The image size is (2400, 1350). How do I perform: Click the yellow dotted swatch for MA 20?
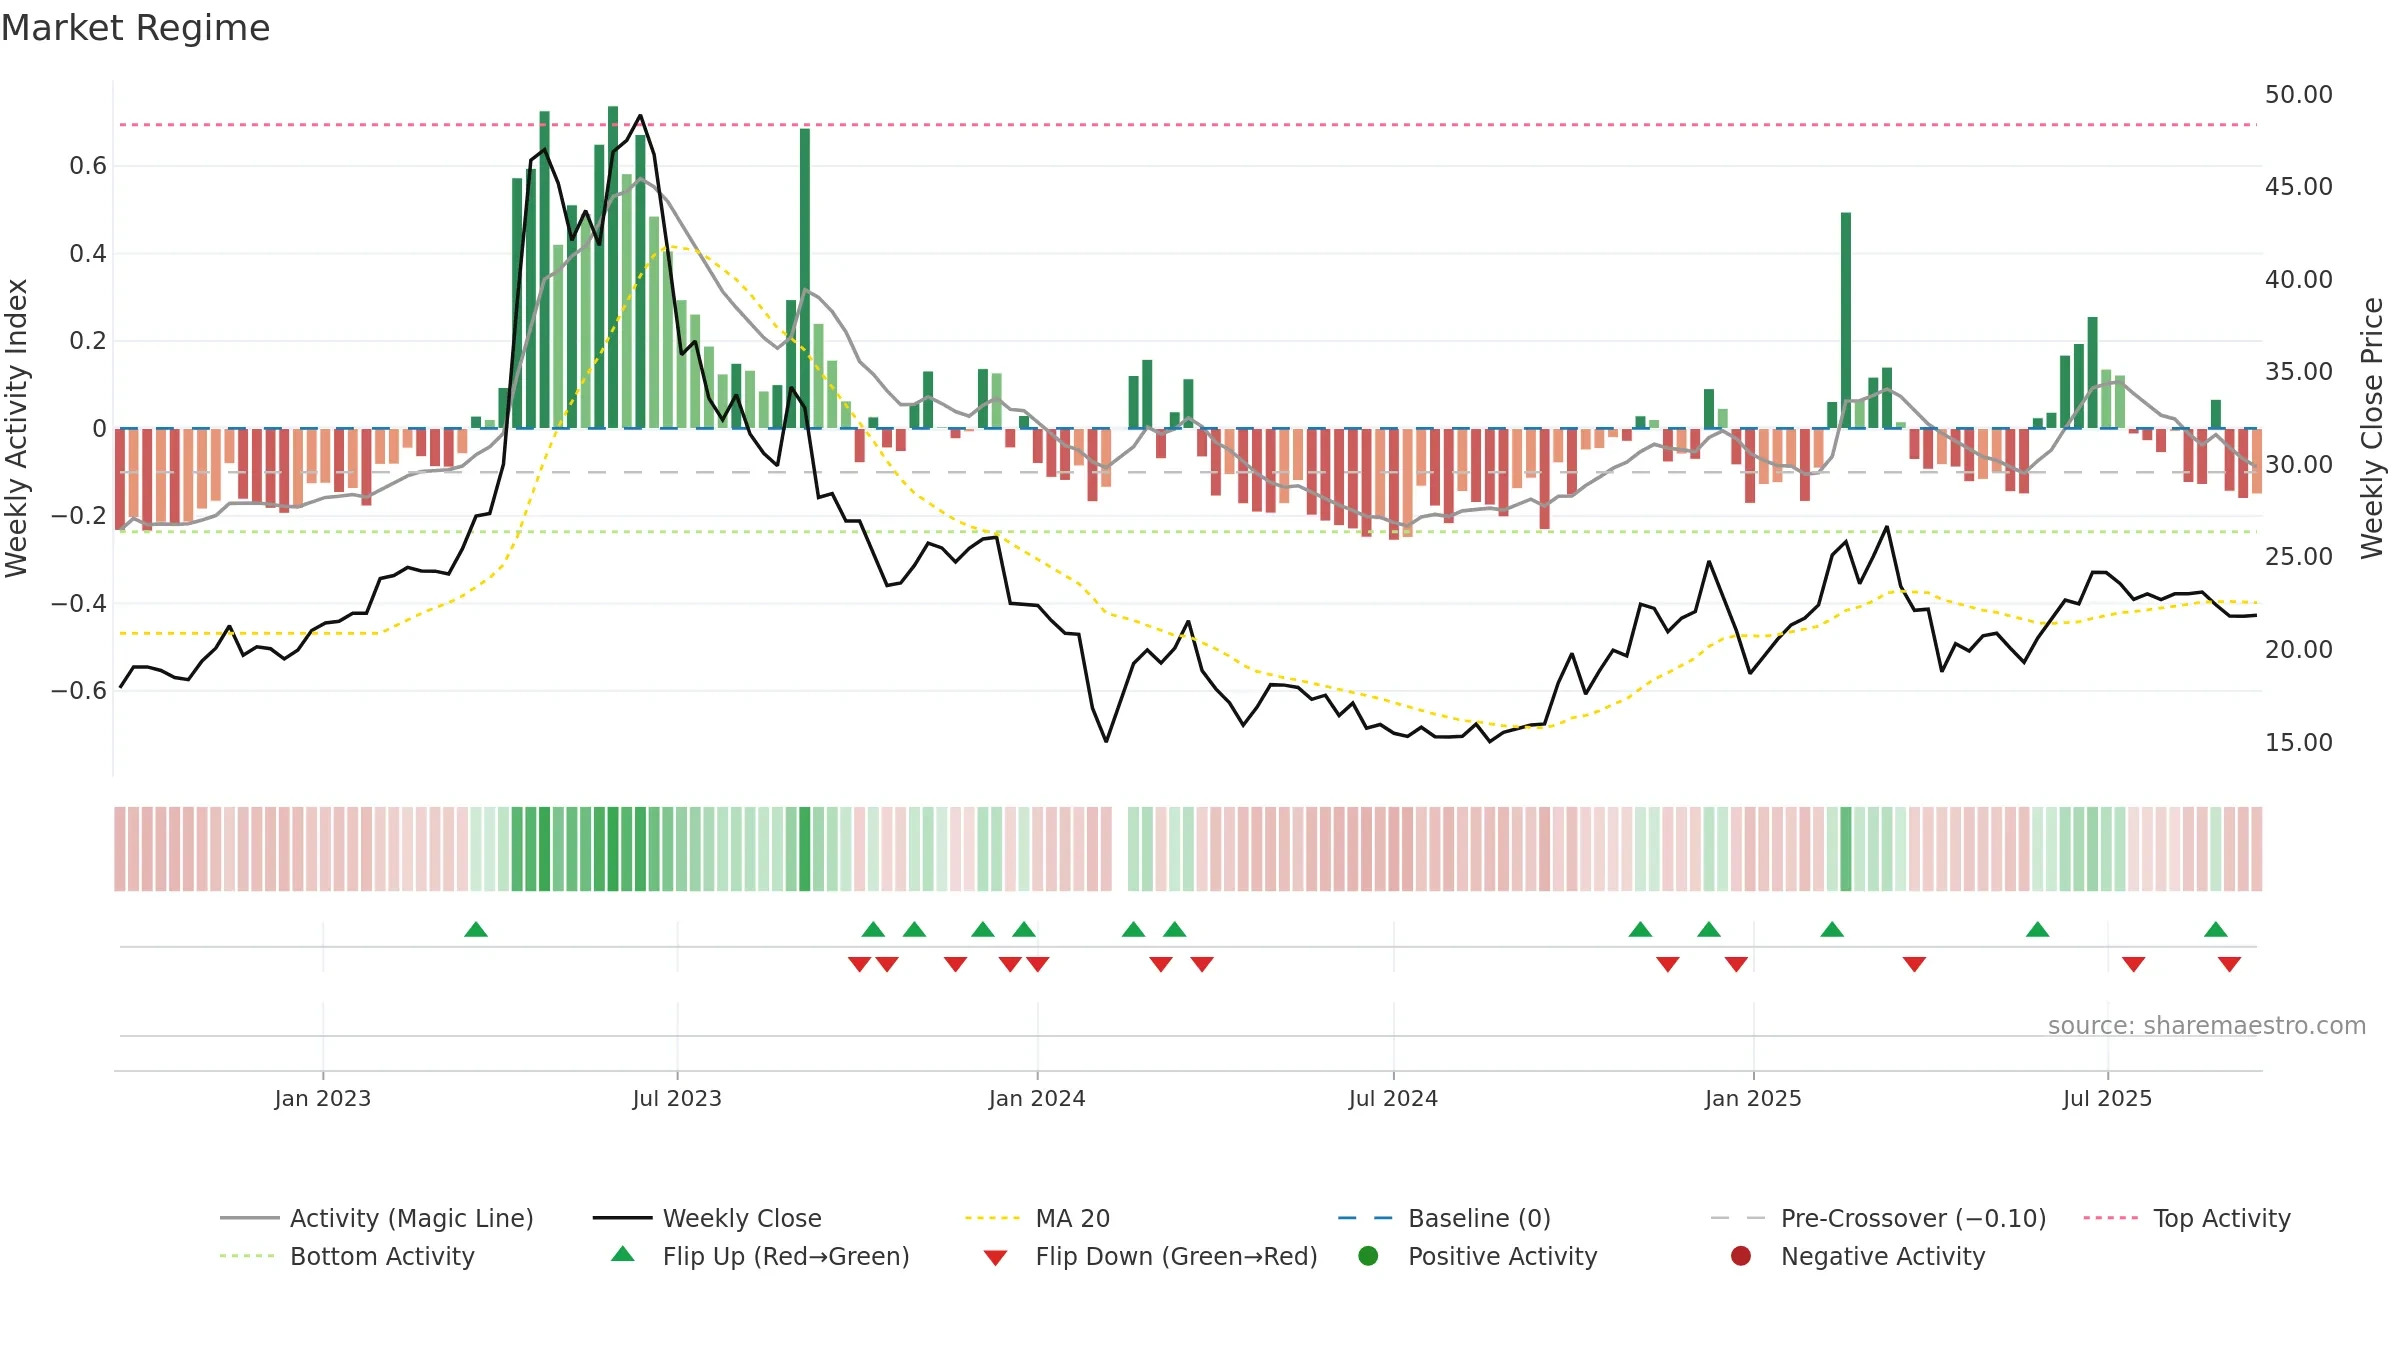pos(993,1218)
